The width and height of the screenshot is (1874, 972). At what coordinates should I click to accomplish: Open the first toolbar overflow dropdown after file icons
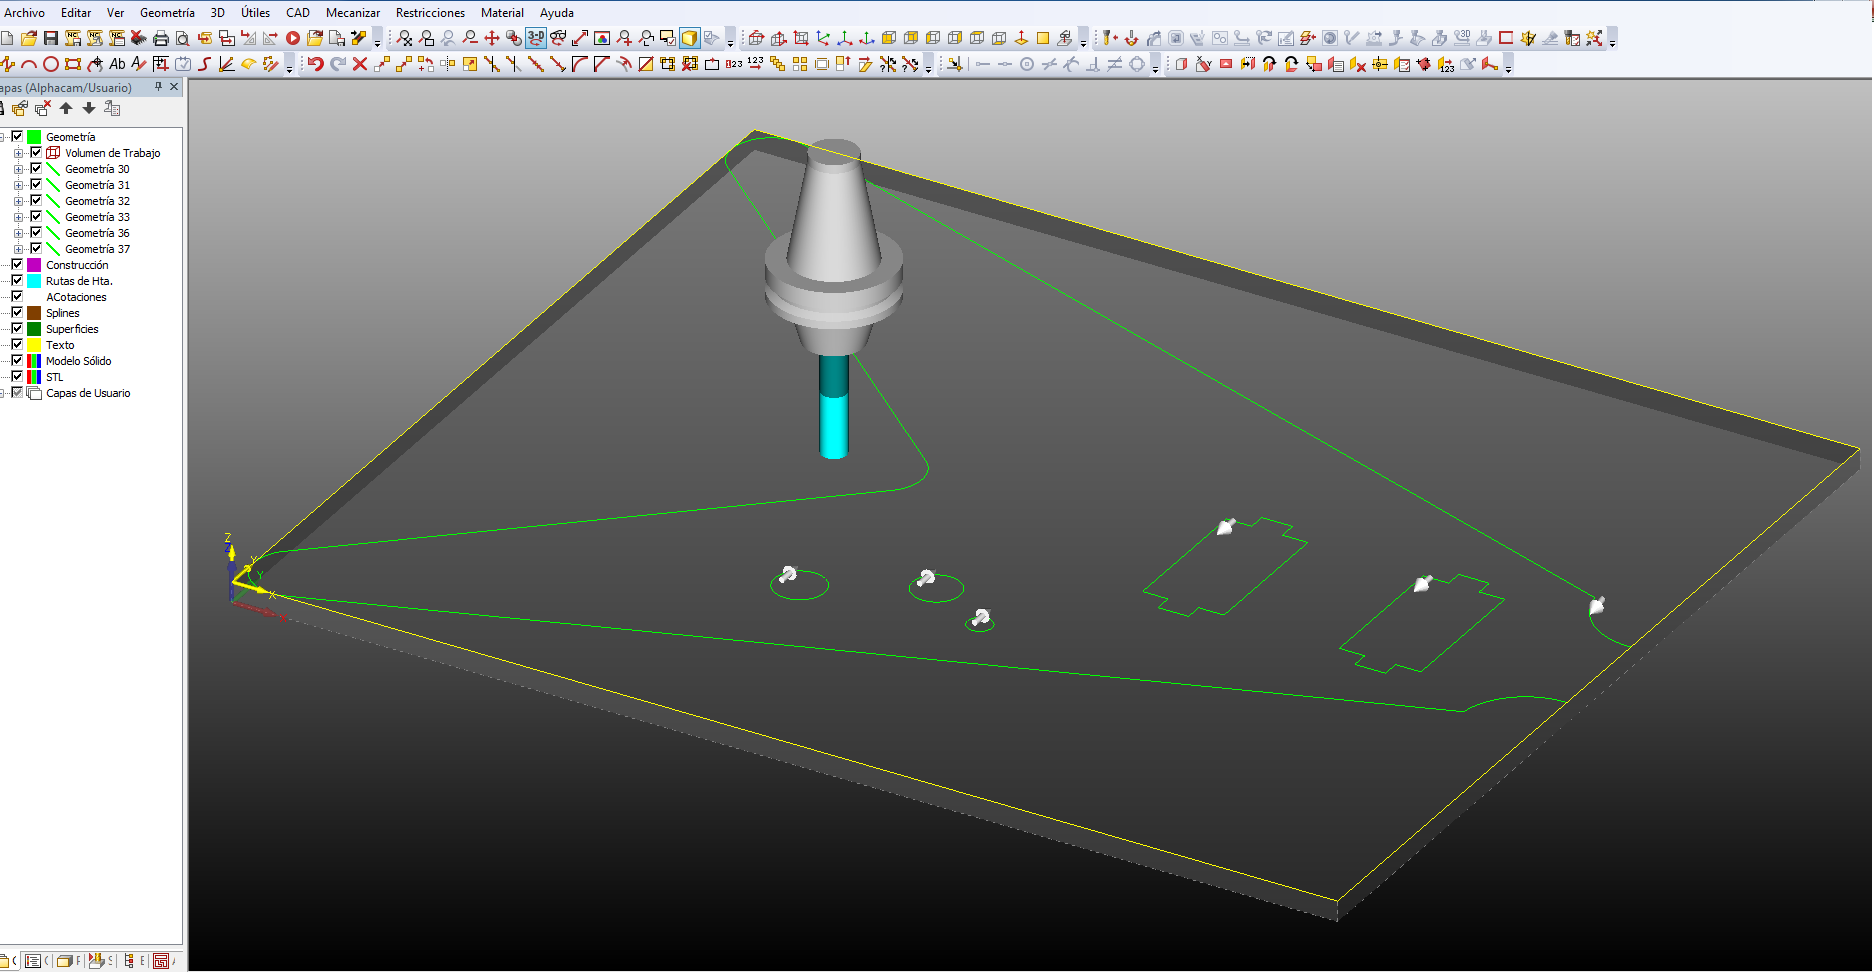[x=377, y=40]
